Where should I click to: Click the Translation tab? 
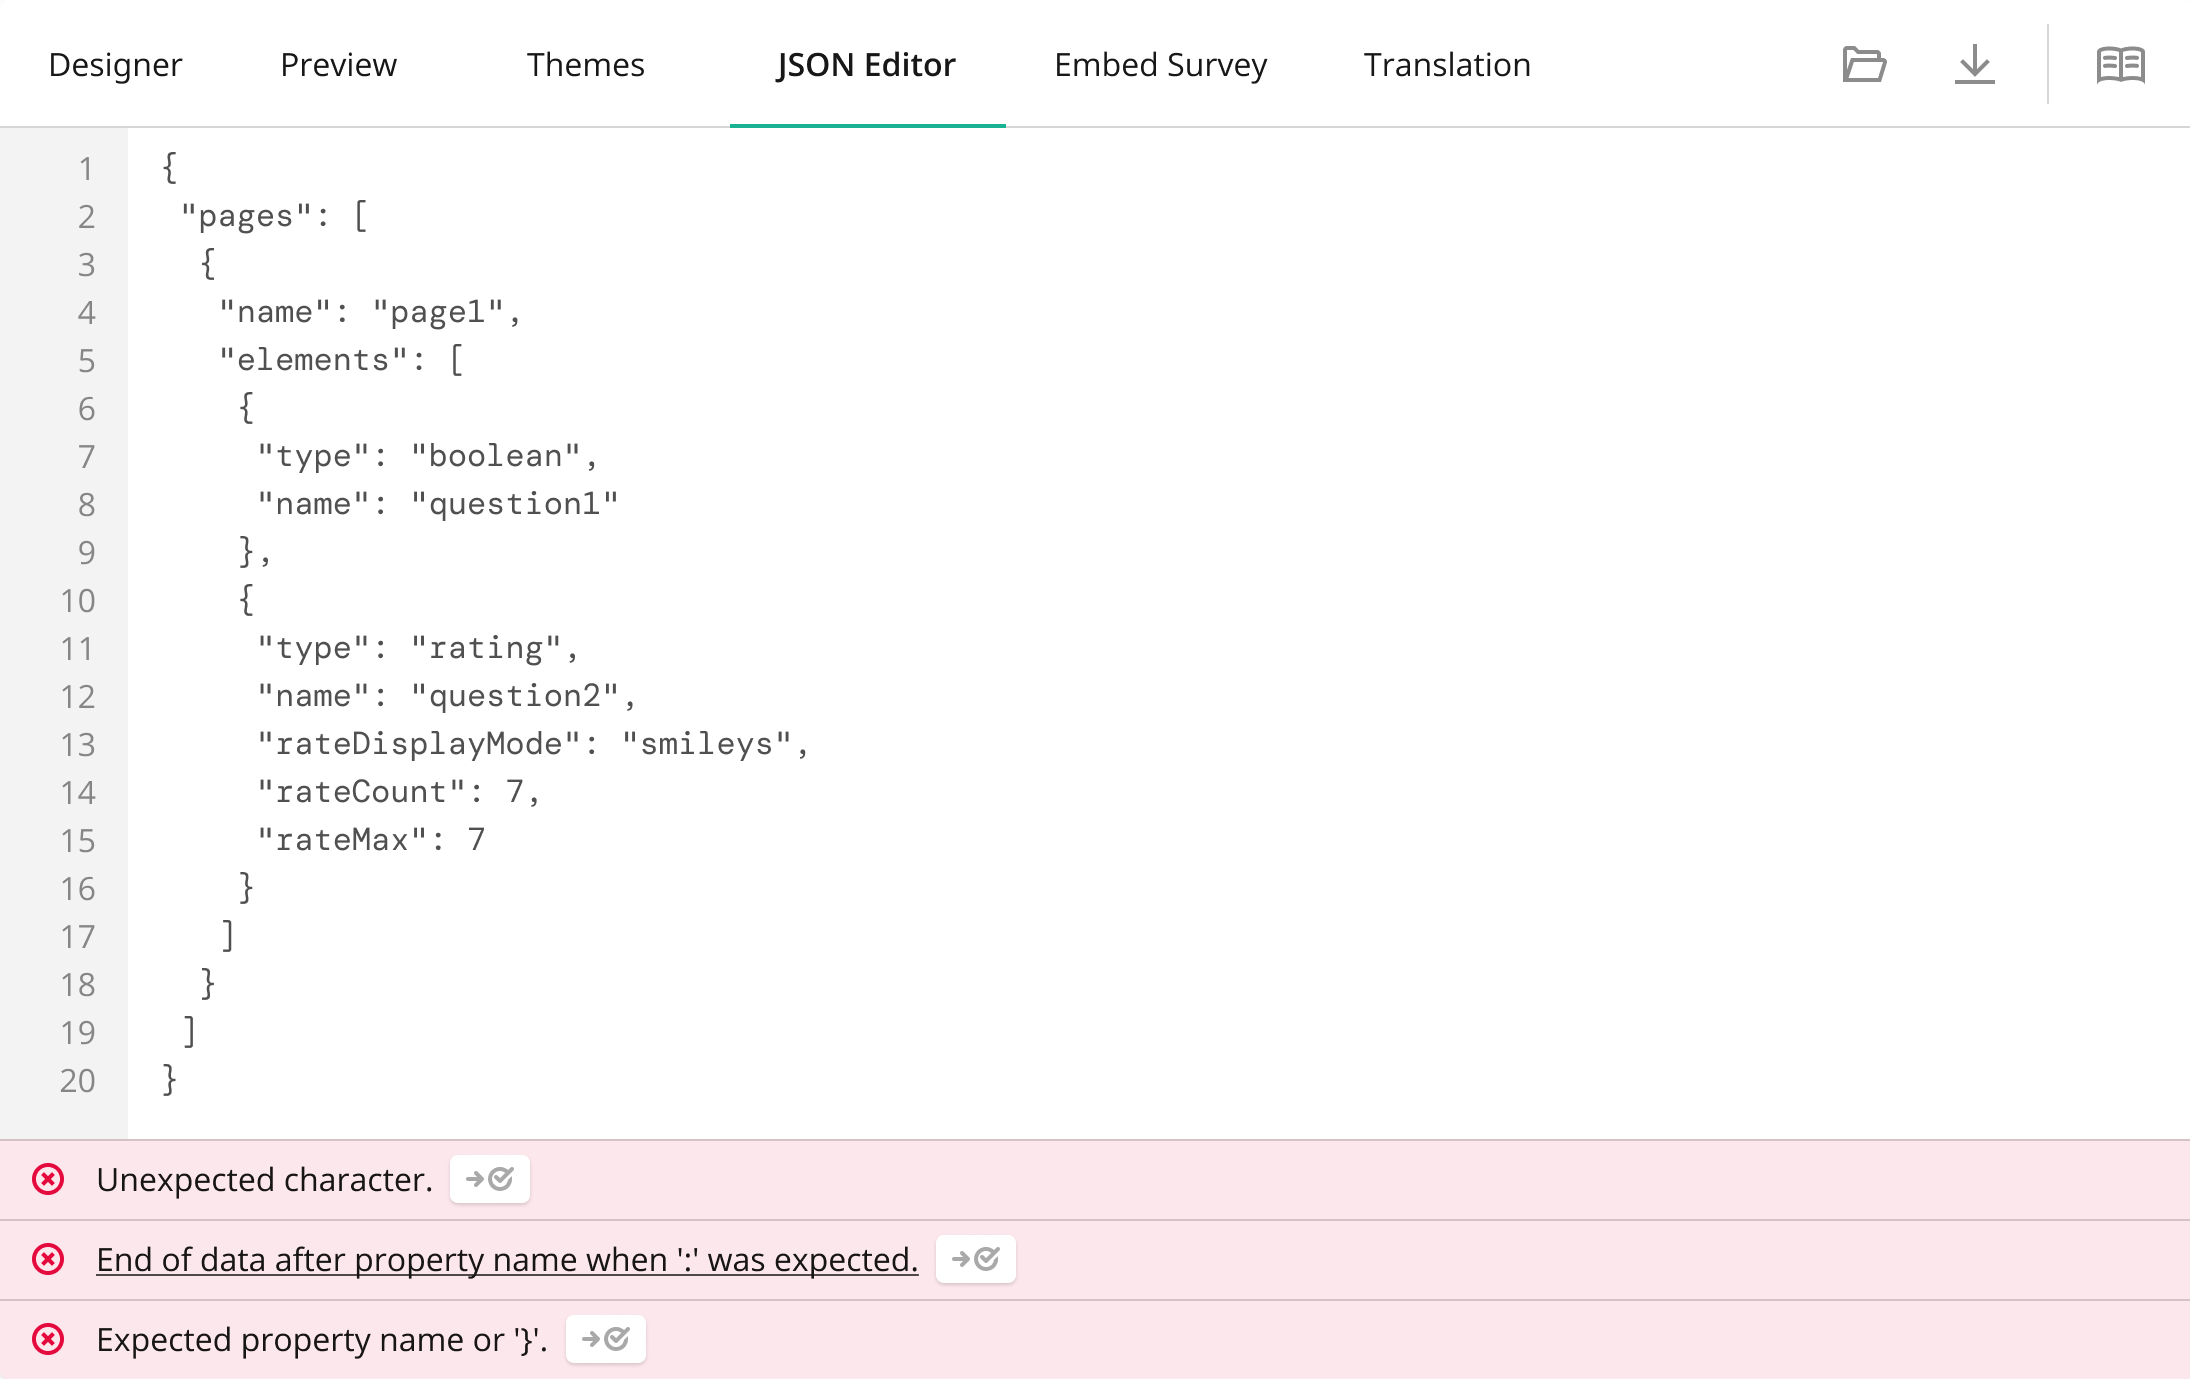point(1444,65)
